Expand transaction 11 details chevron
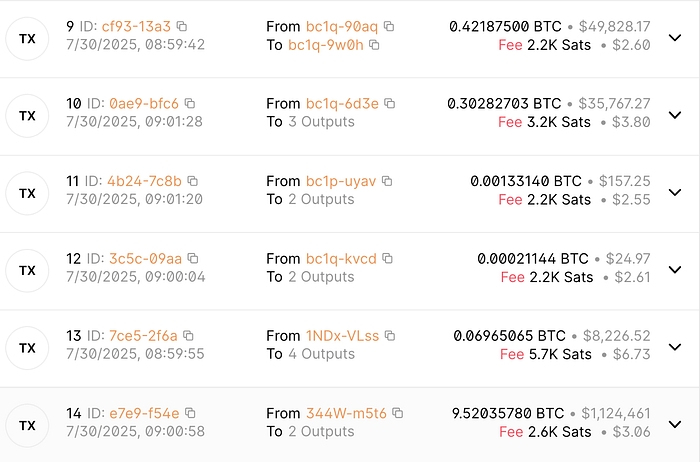The width and height of the screenshot is (700, 462). point(675,192)
